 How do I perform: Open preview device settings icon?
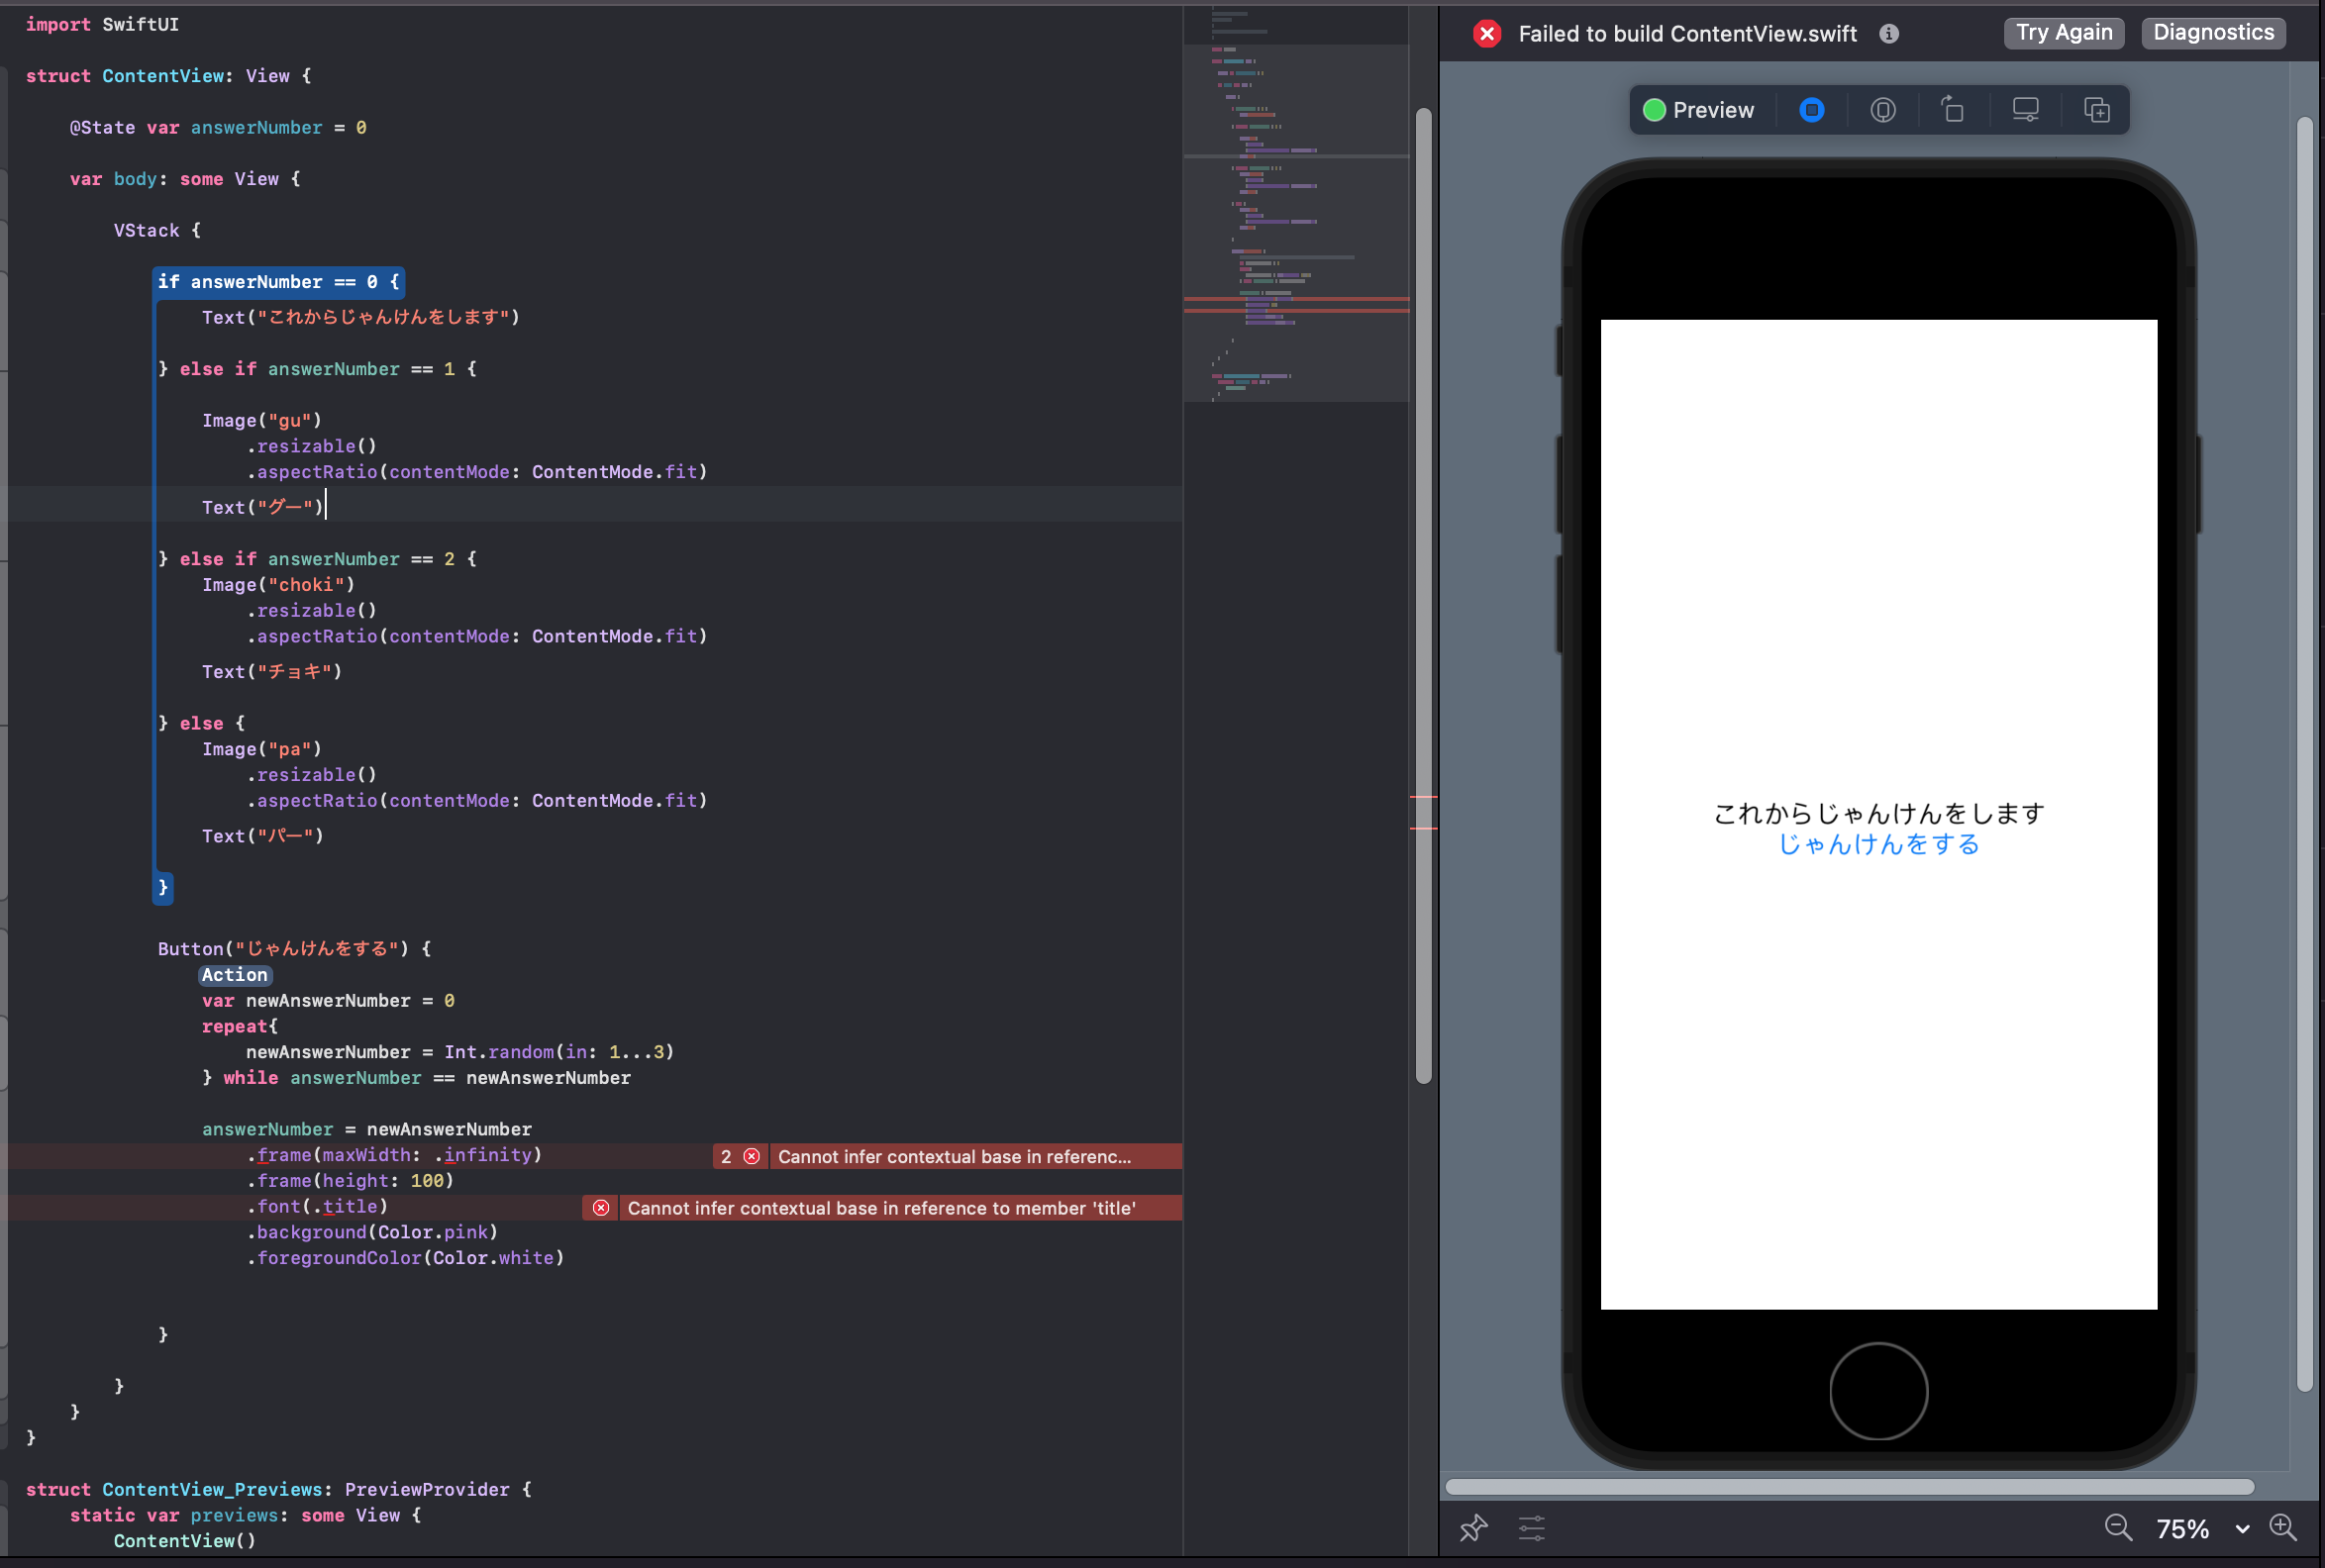click(2025, 109)
